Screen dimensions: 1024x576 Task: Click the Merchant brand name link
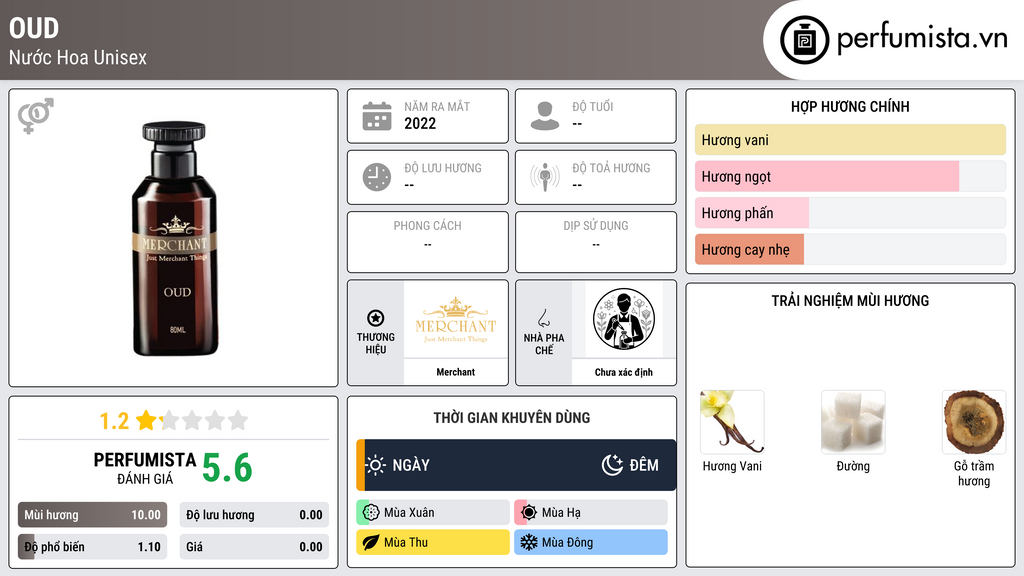(x=456, y=372)
